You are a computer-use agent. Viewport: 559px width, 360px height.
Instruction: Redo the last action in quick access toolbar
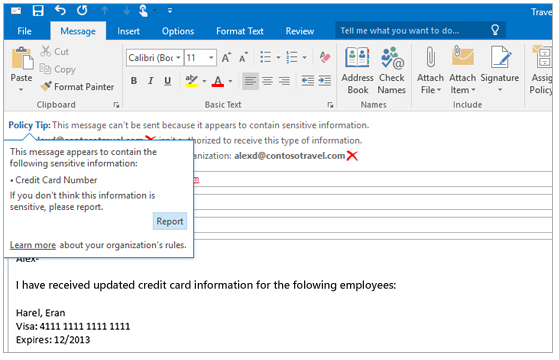(x=82, y=11)
